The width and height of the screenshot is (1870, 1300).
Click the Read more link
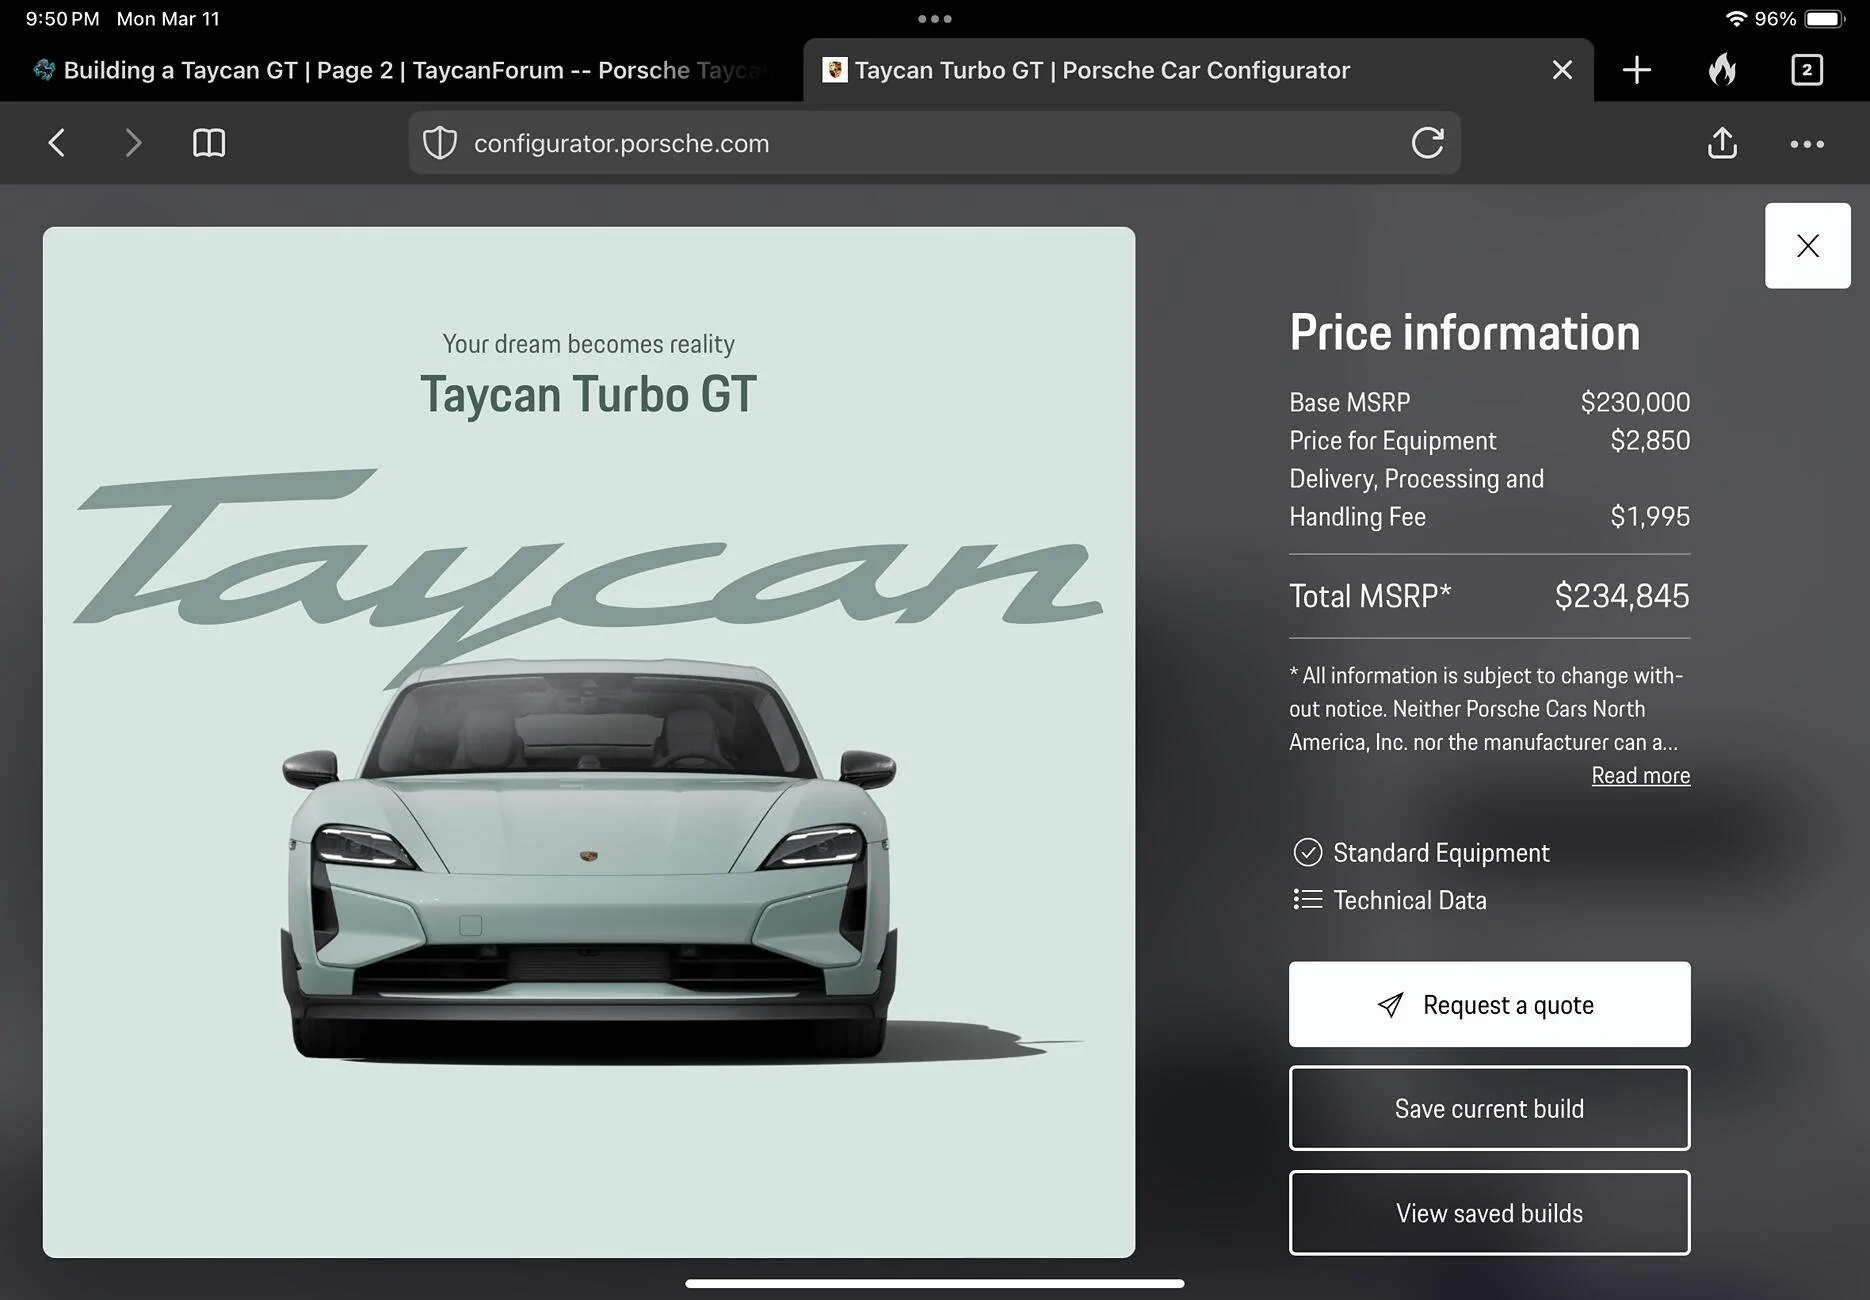click(x=1640, y=776)
